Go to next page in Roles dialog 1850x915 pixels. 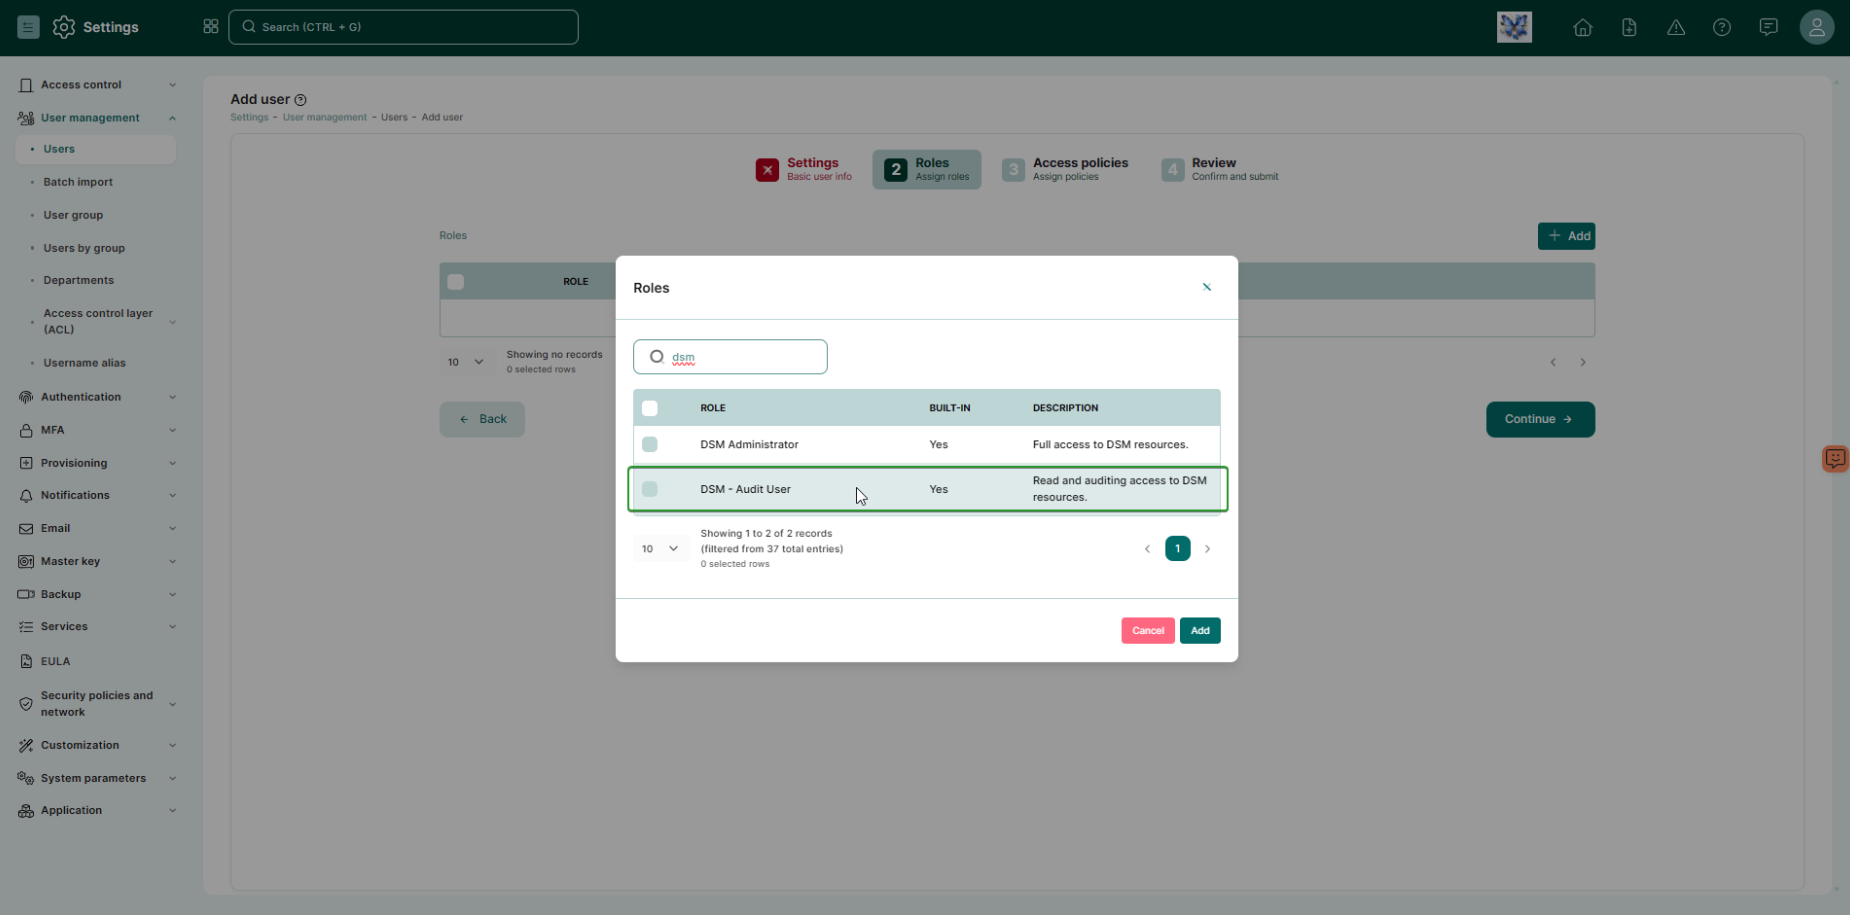tap(1207, 548)
